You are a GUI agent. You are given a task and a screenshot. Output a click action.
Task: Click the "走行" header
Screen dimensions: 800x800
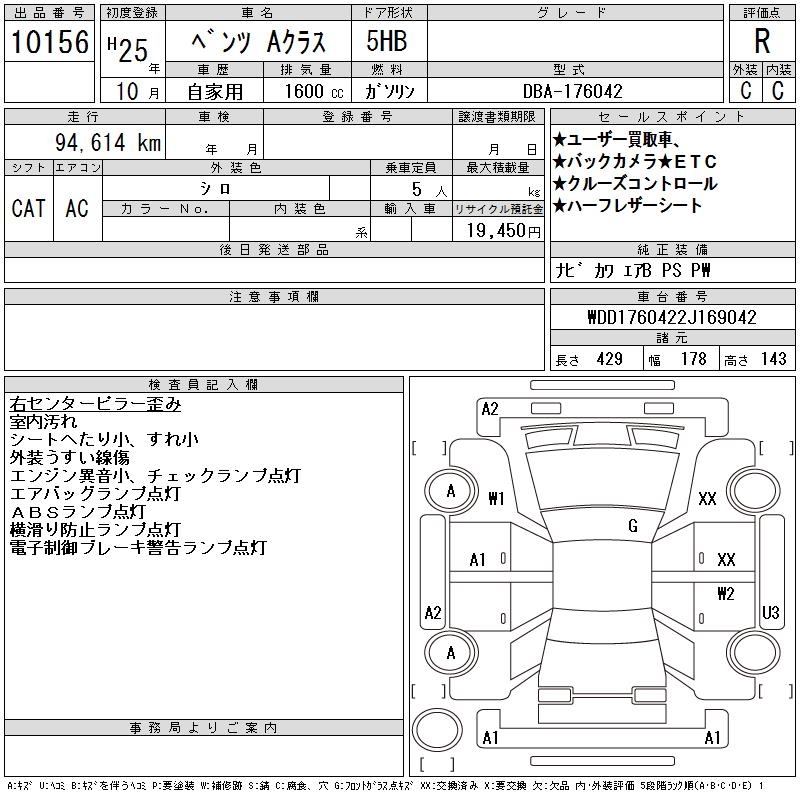pyautogui.click(x=83, y=117)
